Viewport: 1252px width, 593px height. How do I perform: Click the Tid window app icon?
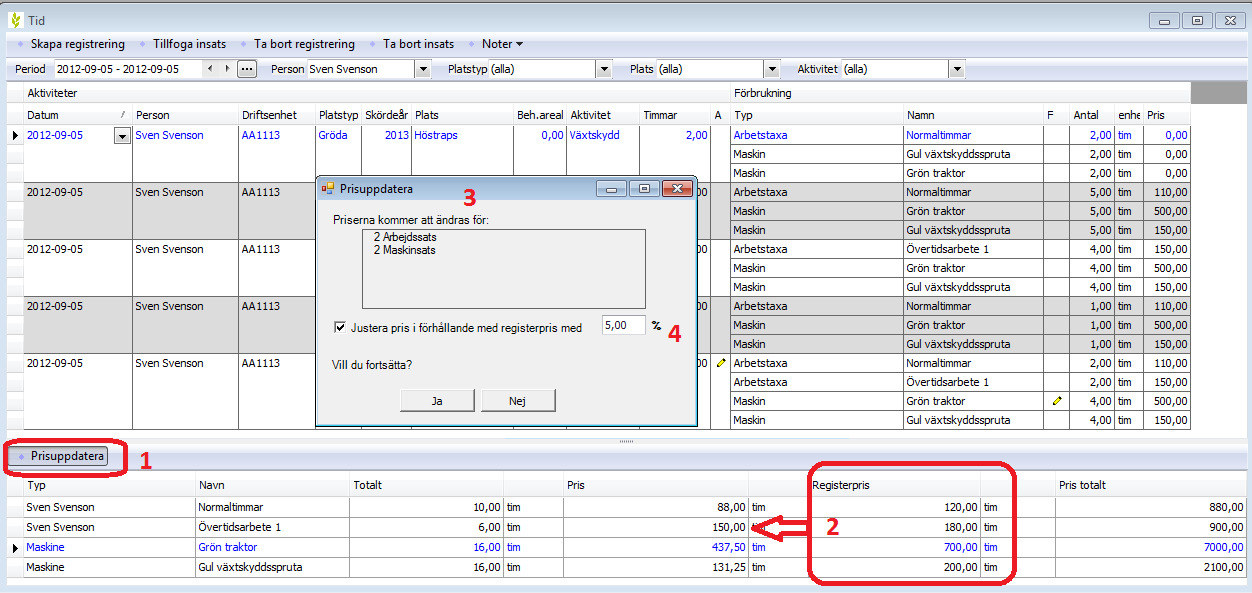click(15, 20)
